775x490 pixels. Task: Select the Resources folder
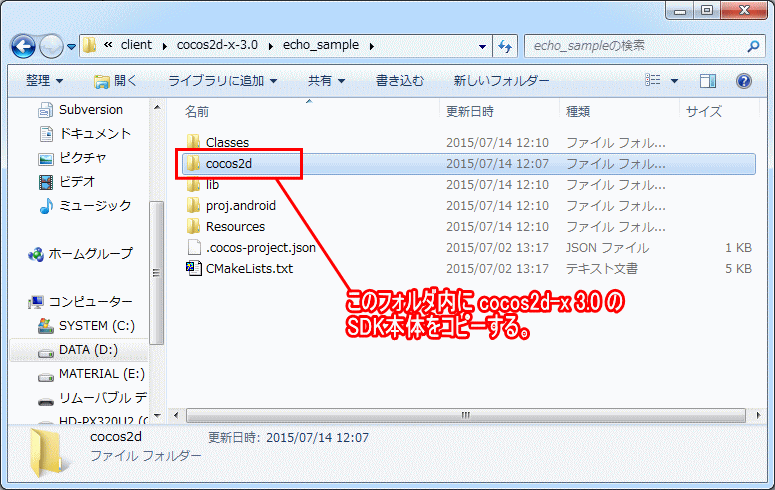pyautogui.click(x=235, y=226)
